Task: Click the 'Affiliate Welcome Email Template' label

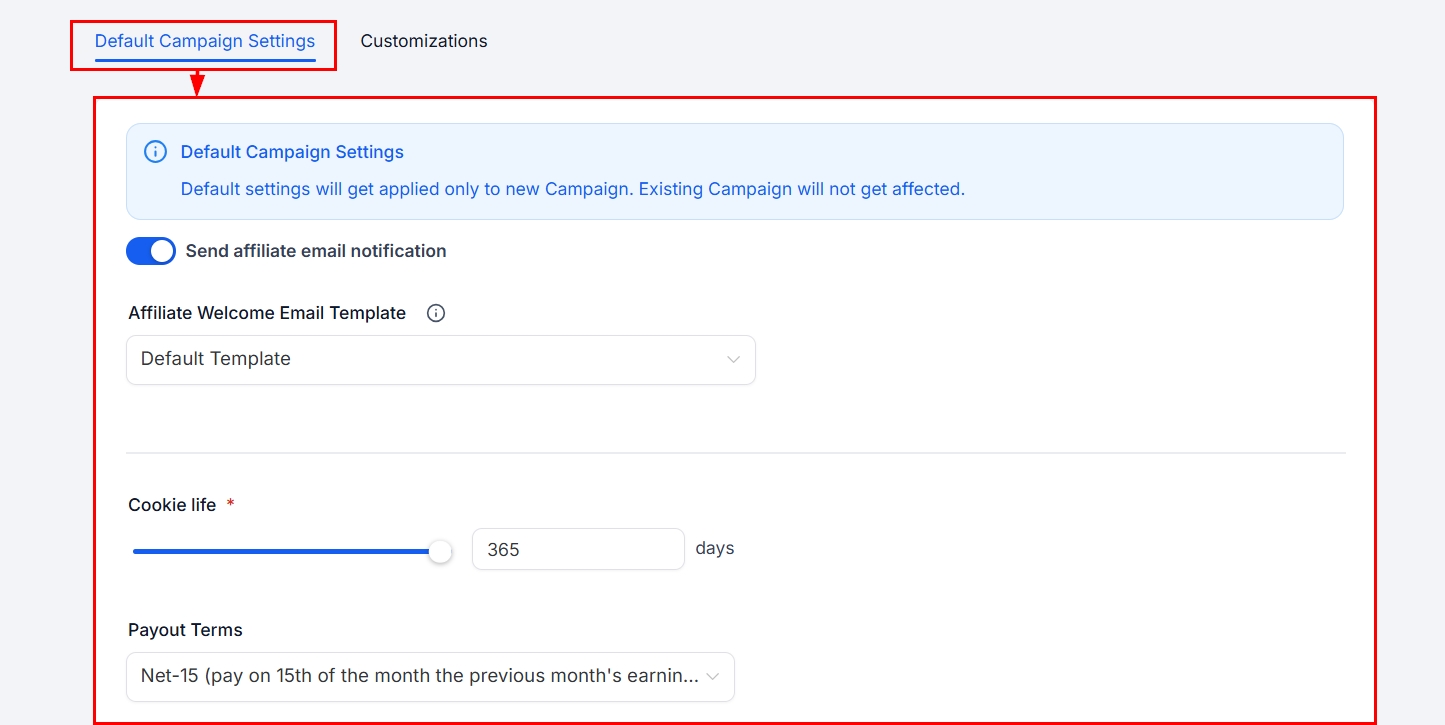Action: [267, 313]
